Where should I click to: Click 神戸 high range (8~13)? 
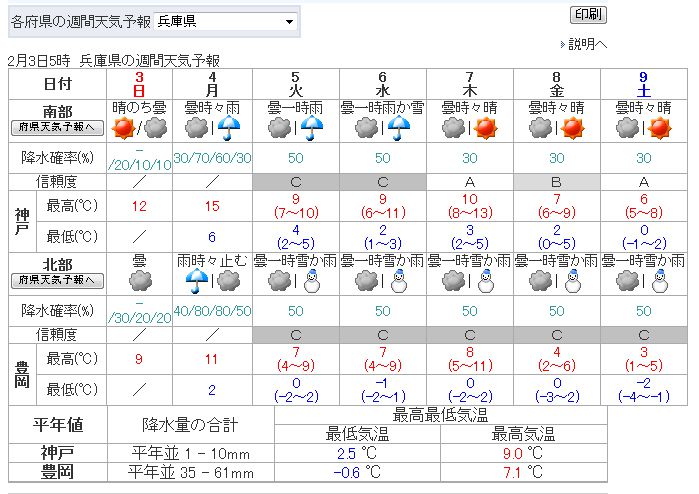(x=470, y=213)
